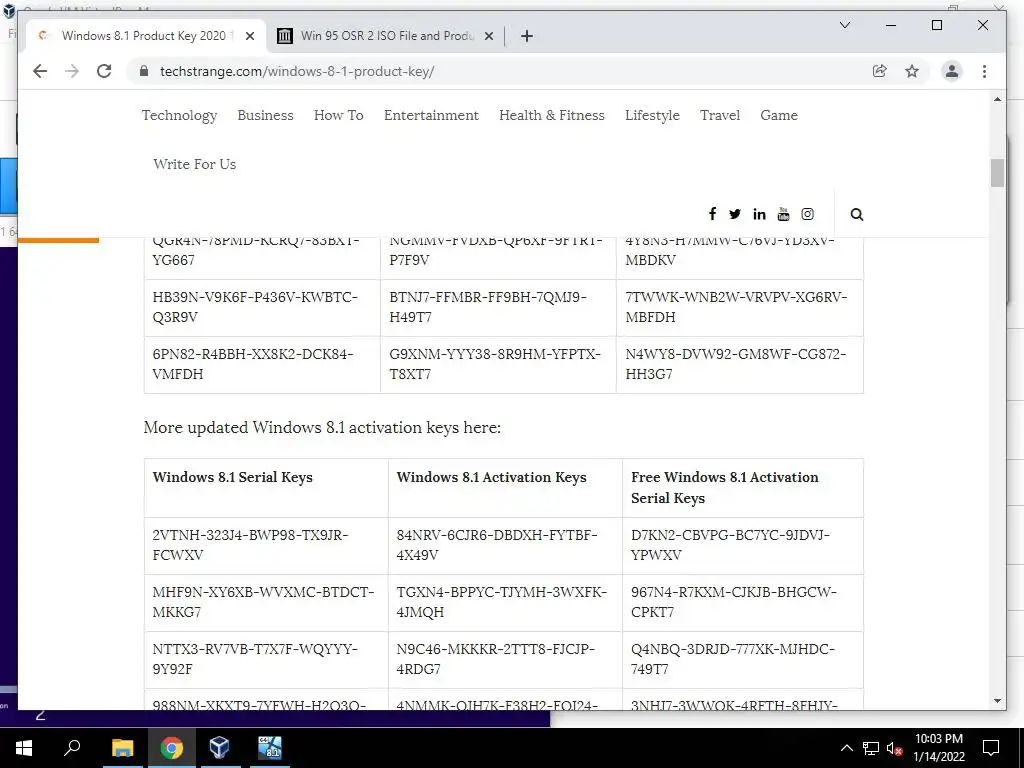Open the How To section

pyautogui.click(x=338, y=115)
